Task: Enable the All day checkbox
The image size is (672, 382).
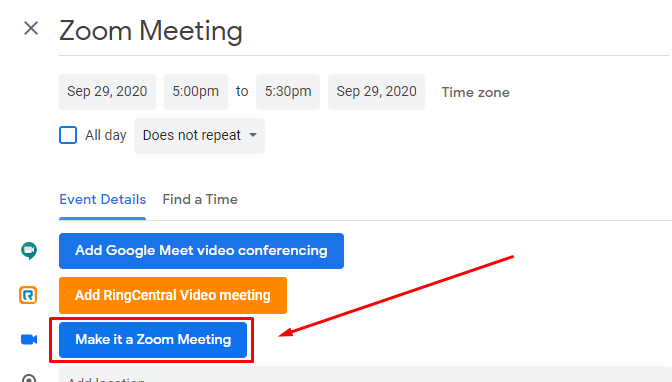Action: [x=68, y=135]
